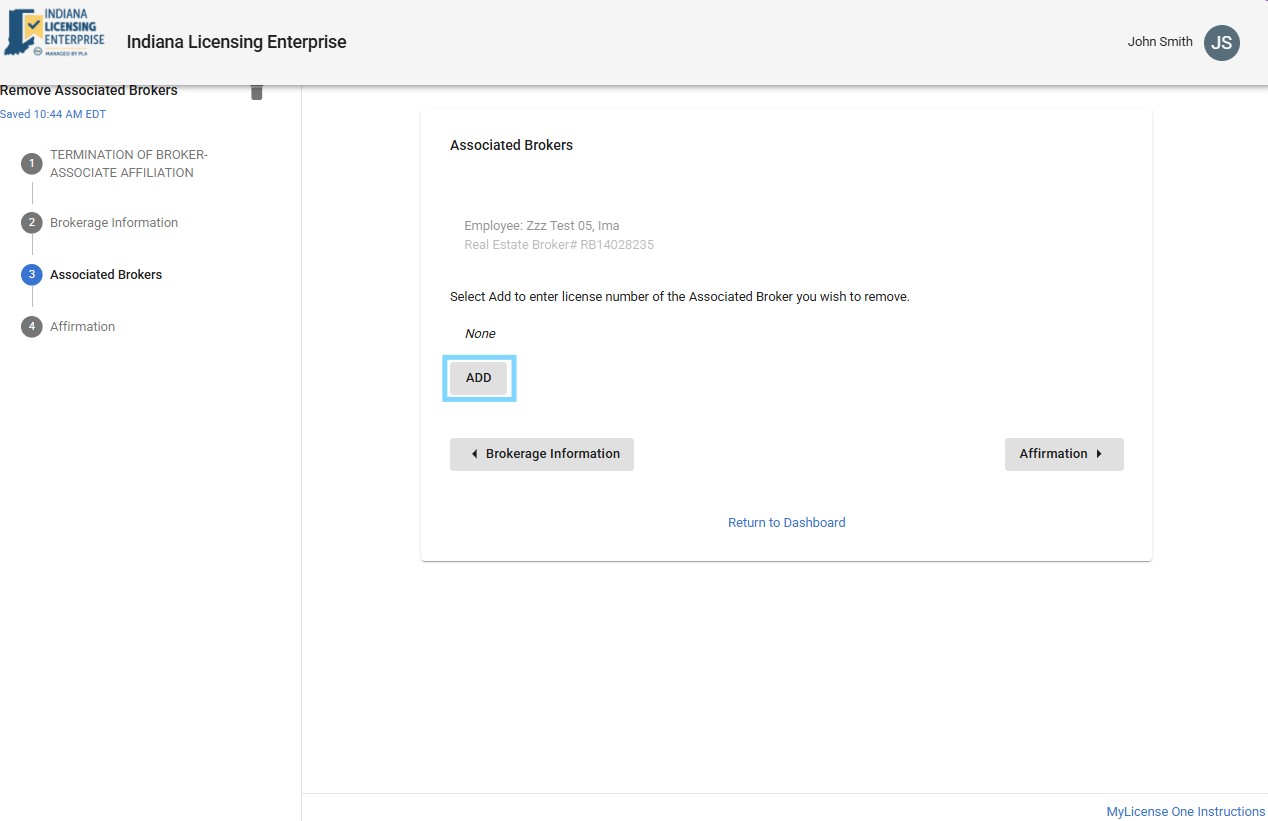Follow the Return to Dashboard link
This screenshot has width=1268, height=821.
coord(786,523)
